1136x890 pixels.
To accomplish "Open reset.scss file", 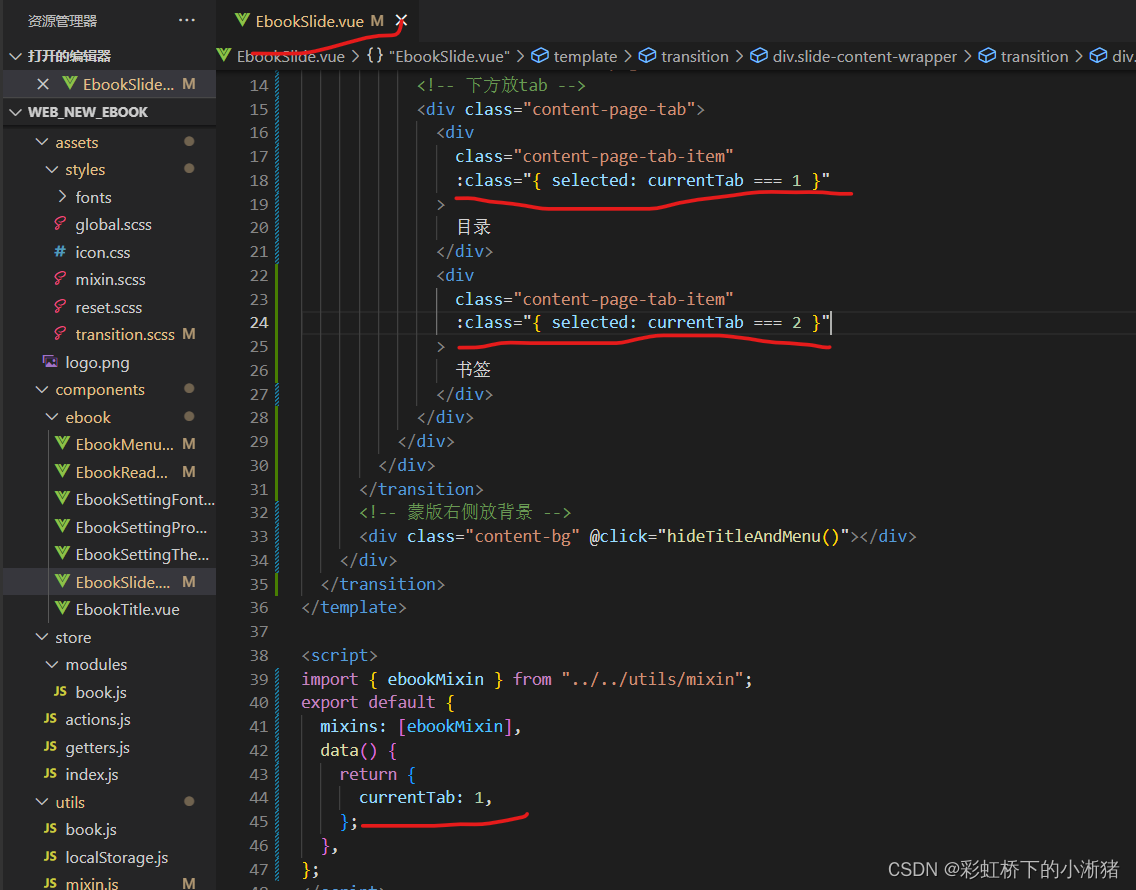I will click(109, 307).
